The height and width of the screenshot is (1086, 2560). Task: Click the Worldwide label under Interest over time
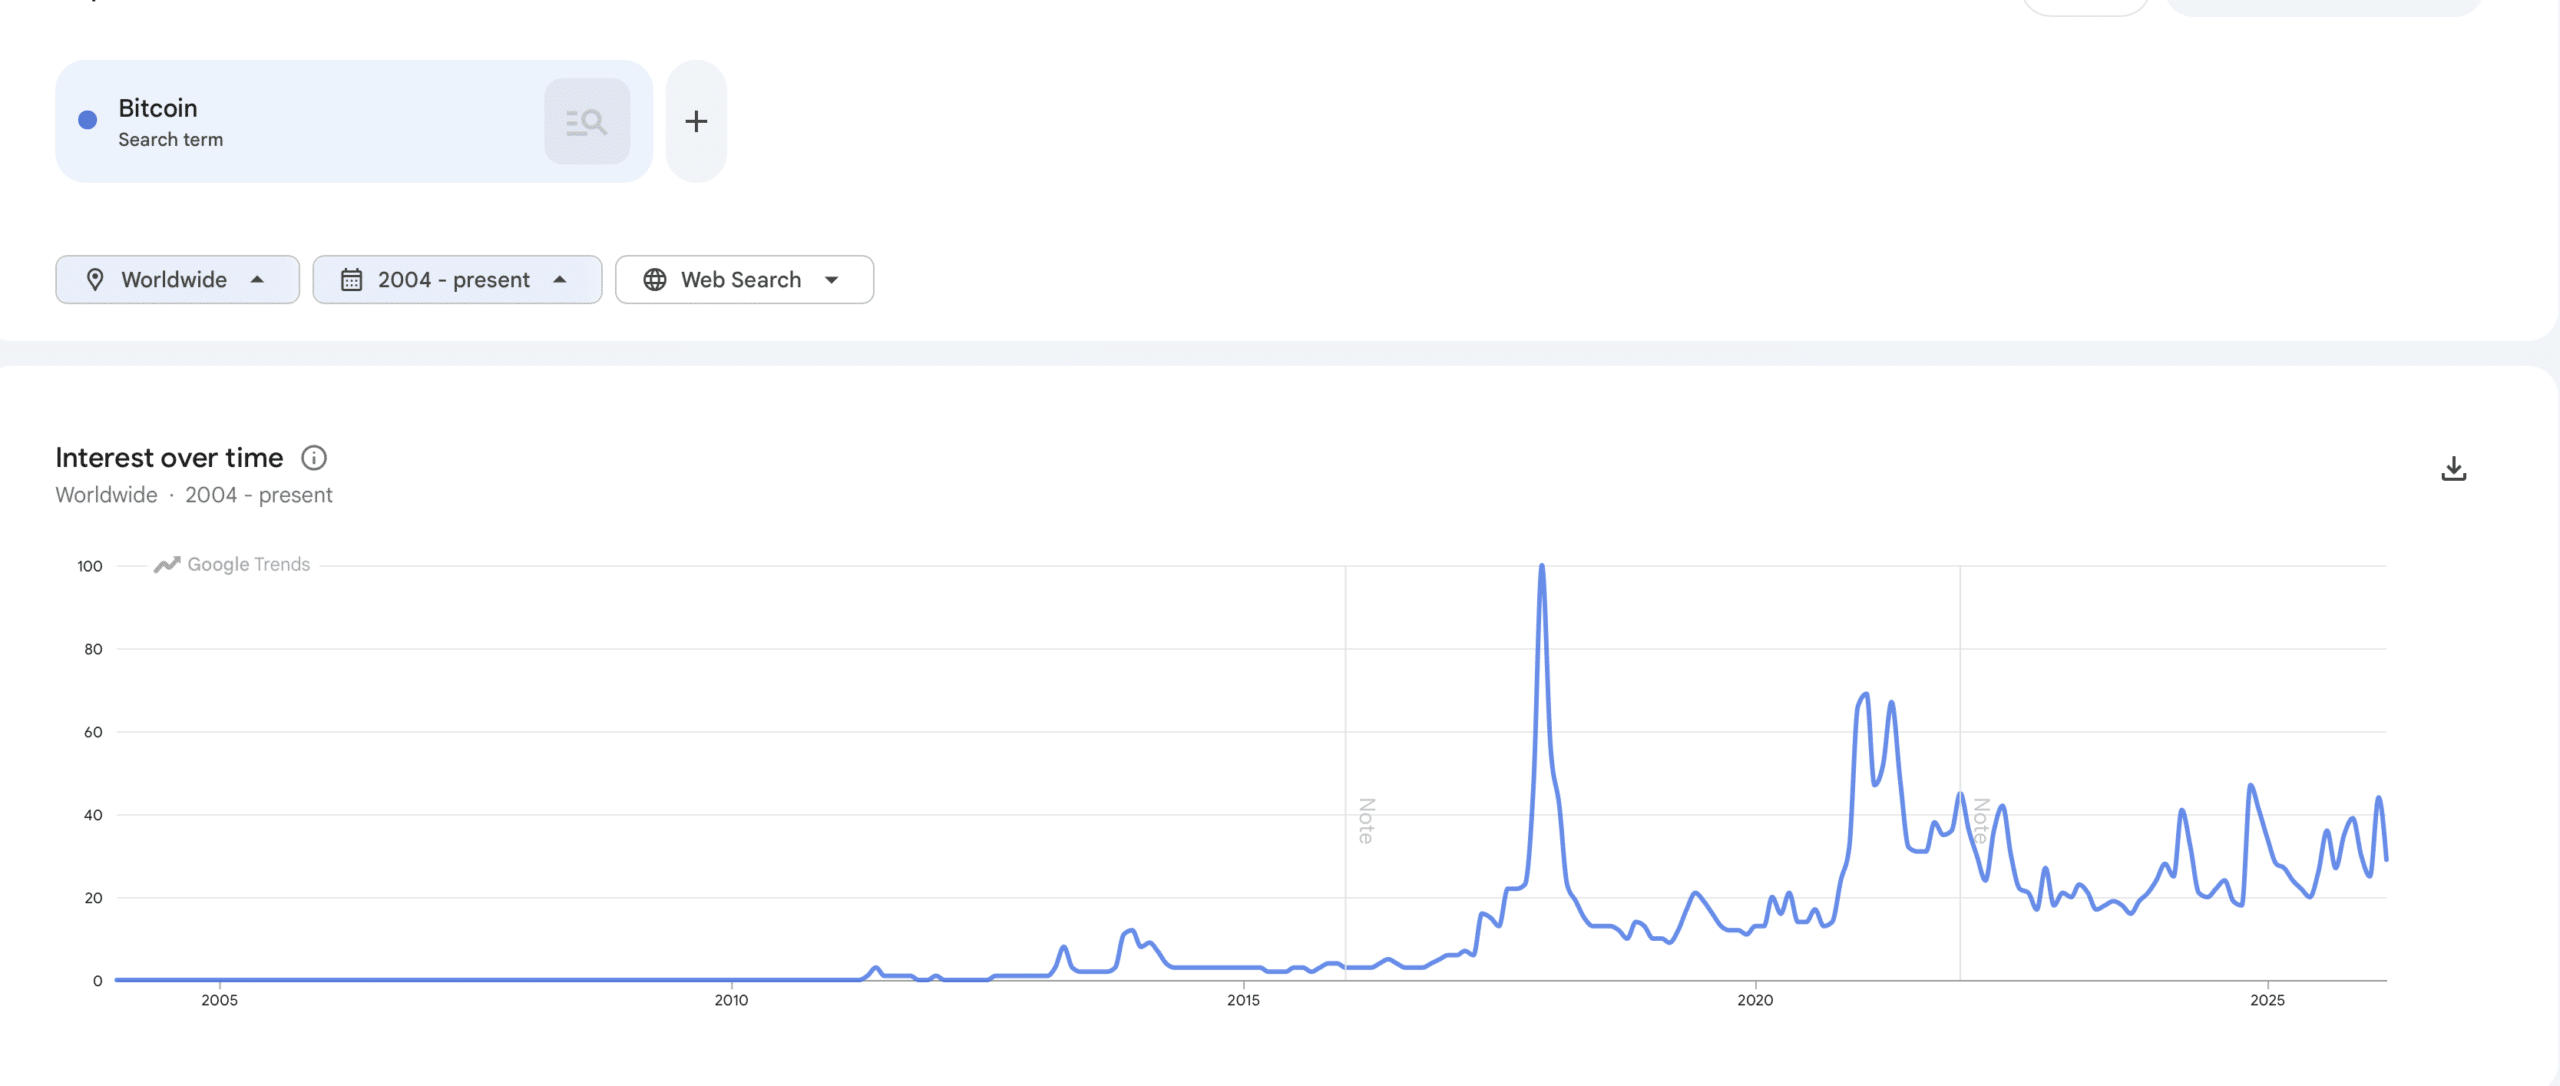click(x=105, y=494)
